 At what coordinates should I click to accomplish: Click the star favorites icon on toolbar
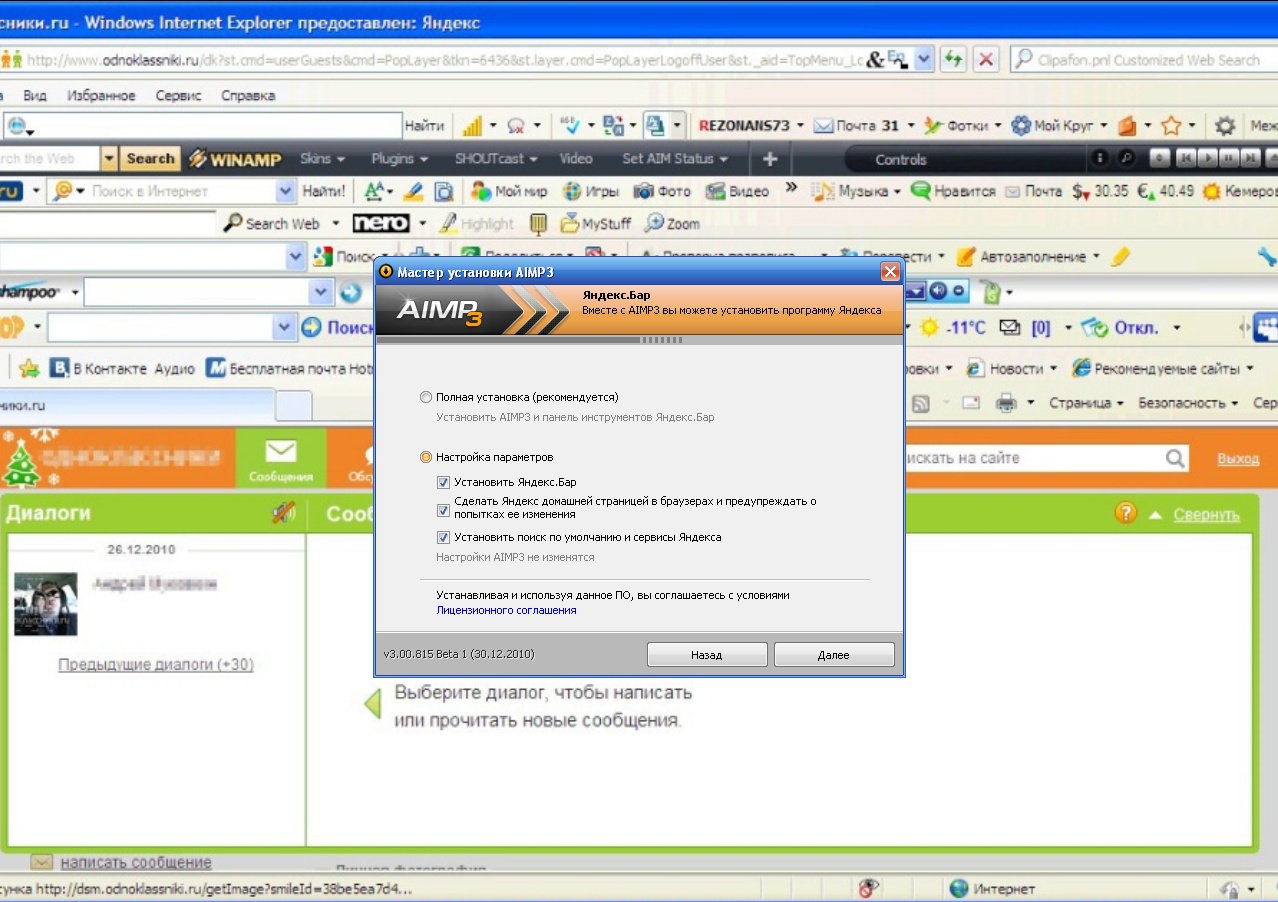(x=1171, y=126)
